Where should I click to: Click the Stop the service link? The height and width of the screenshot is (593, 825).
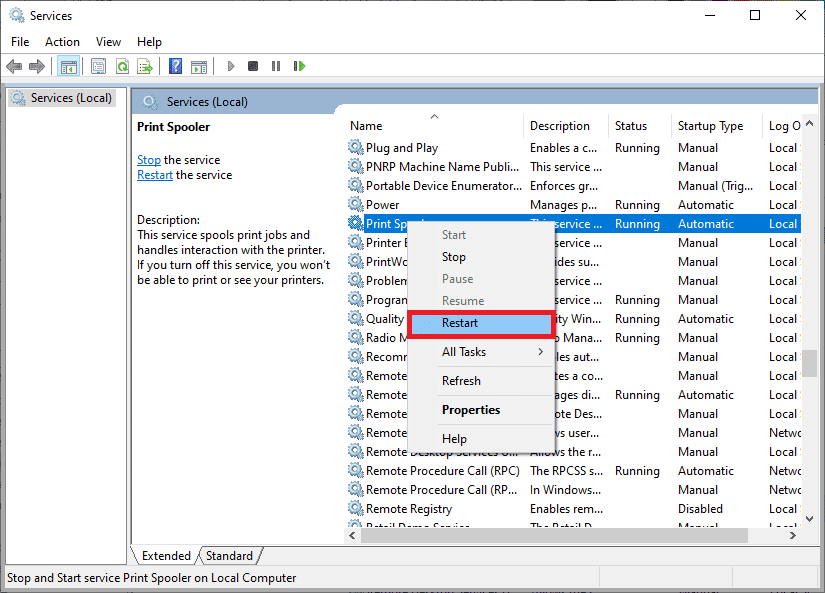[x=149, y=160]
